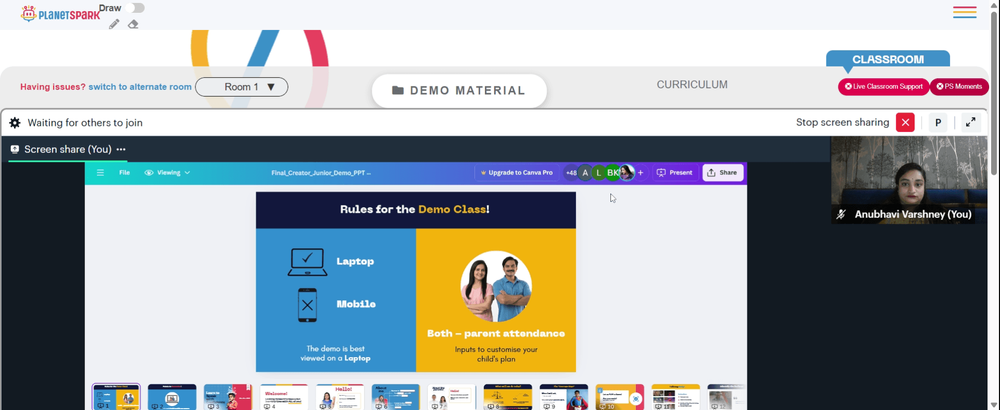Screen dimensions: 1000x410
Task: Select slide thumbnail 9
Action: [x=564, y=397]
